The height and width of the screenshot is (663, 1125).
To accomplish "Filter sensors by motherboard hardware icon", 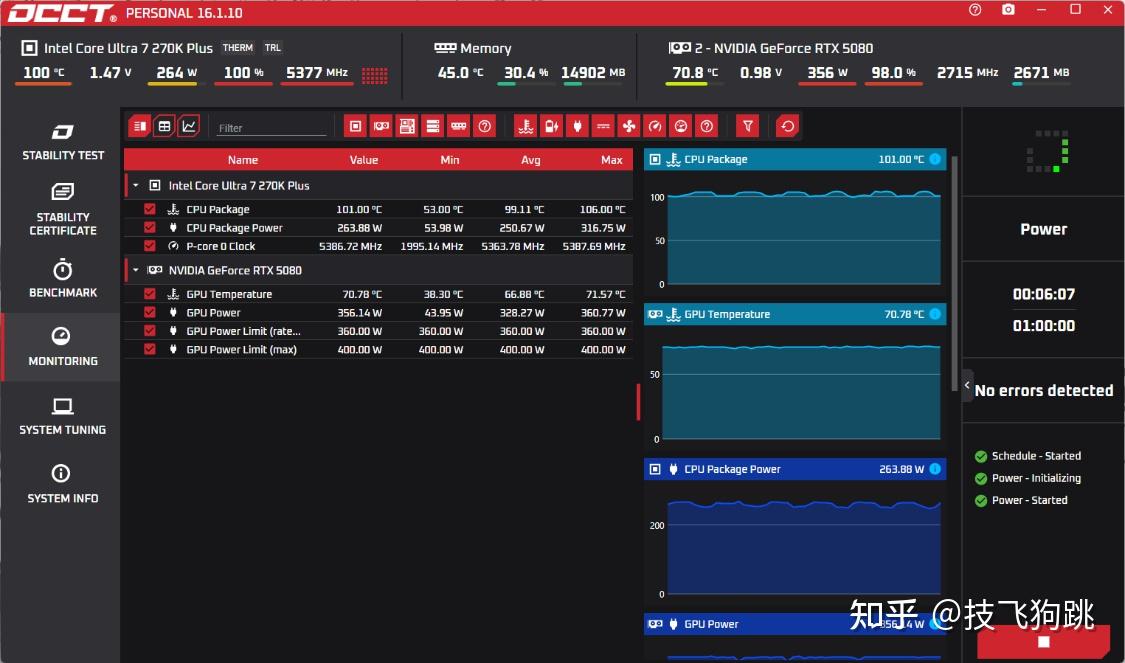I will [x=407, y=126].
